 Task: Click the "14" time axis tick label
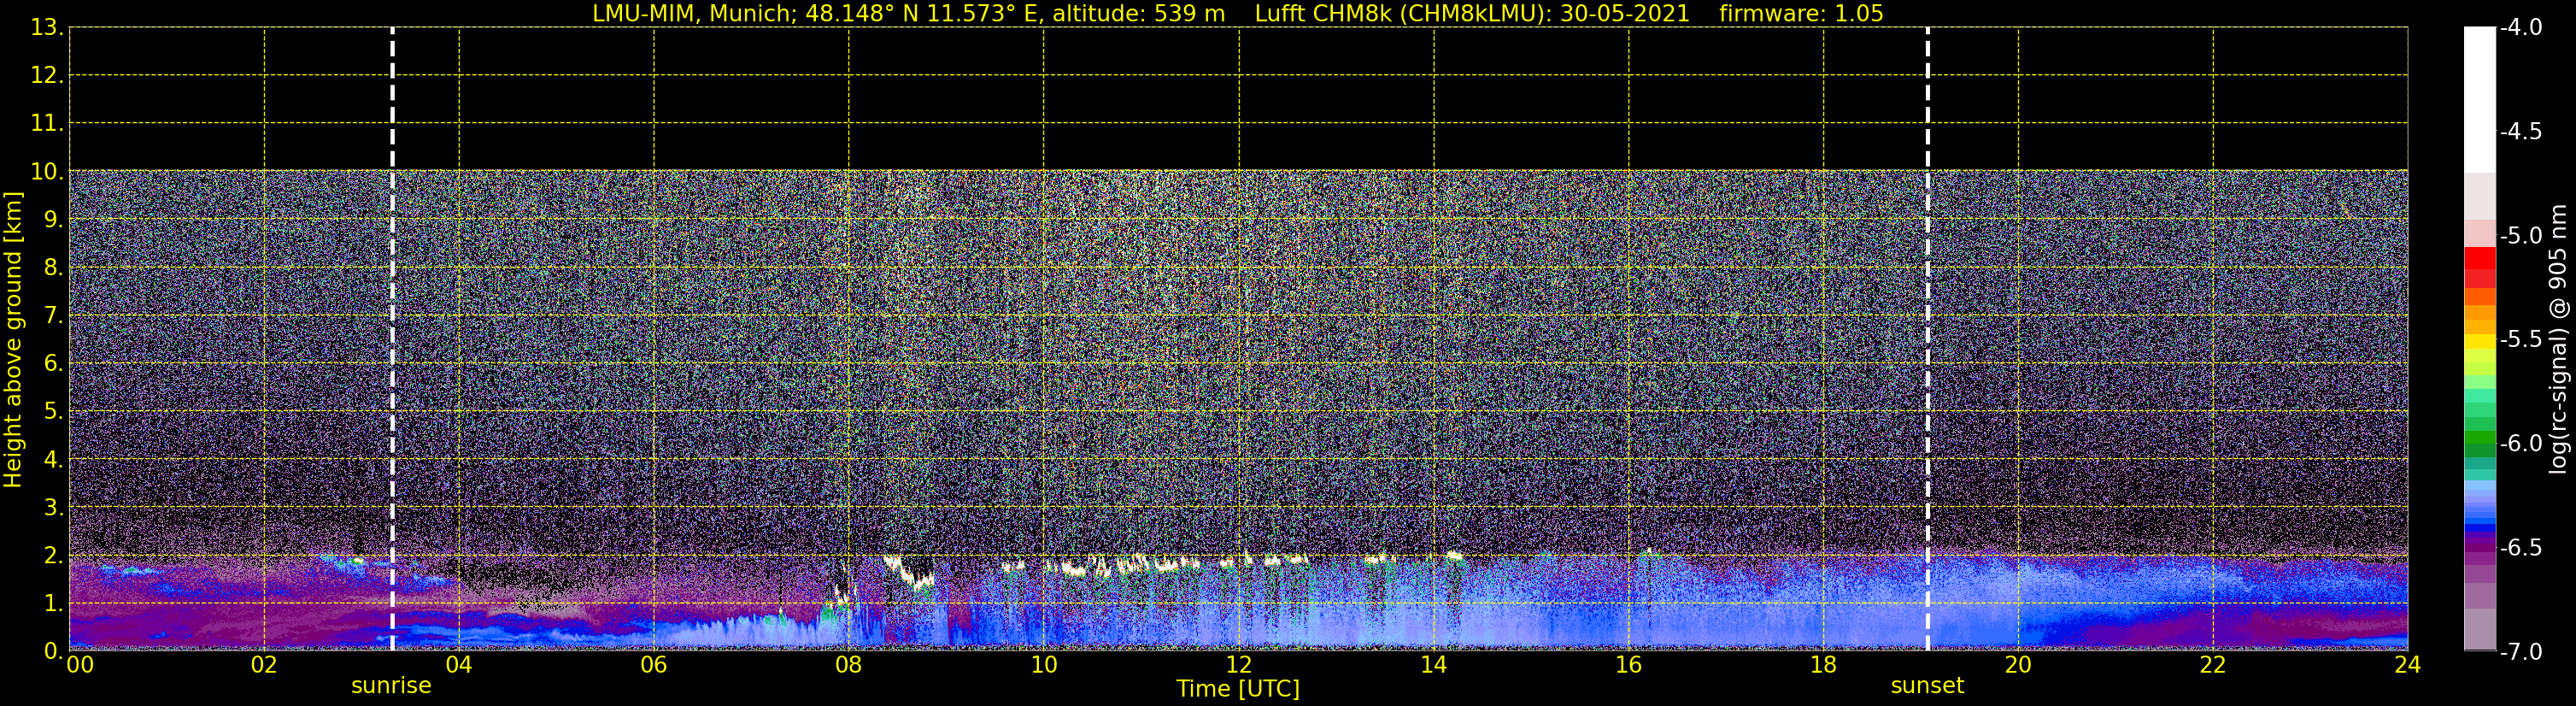click(x=1434, y=665)
